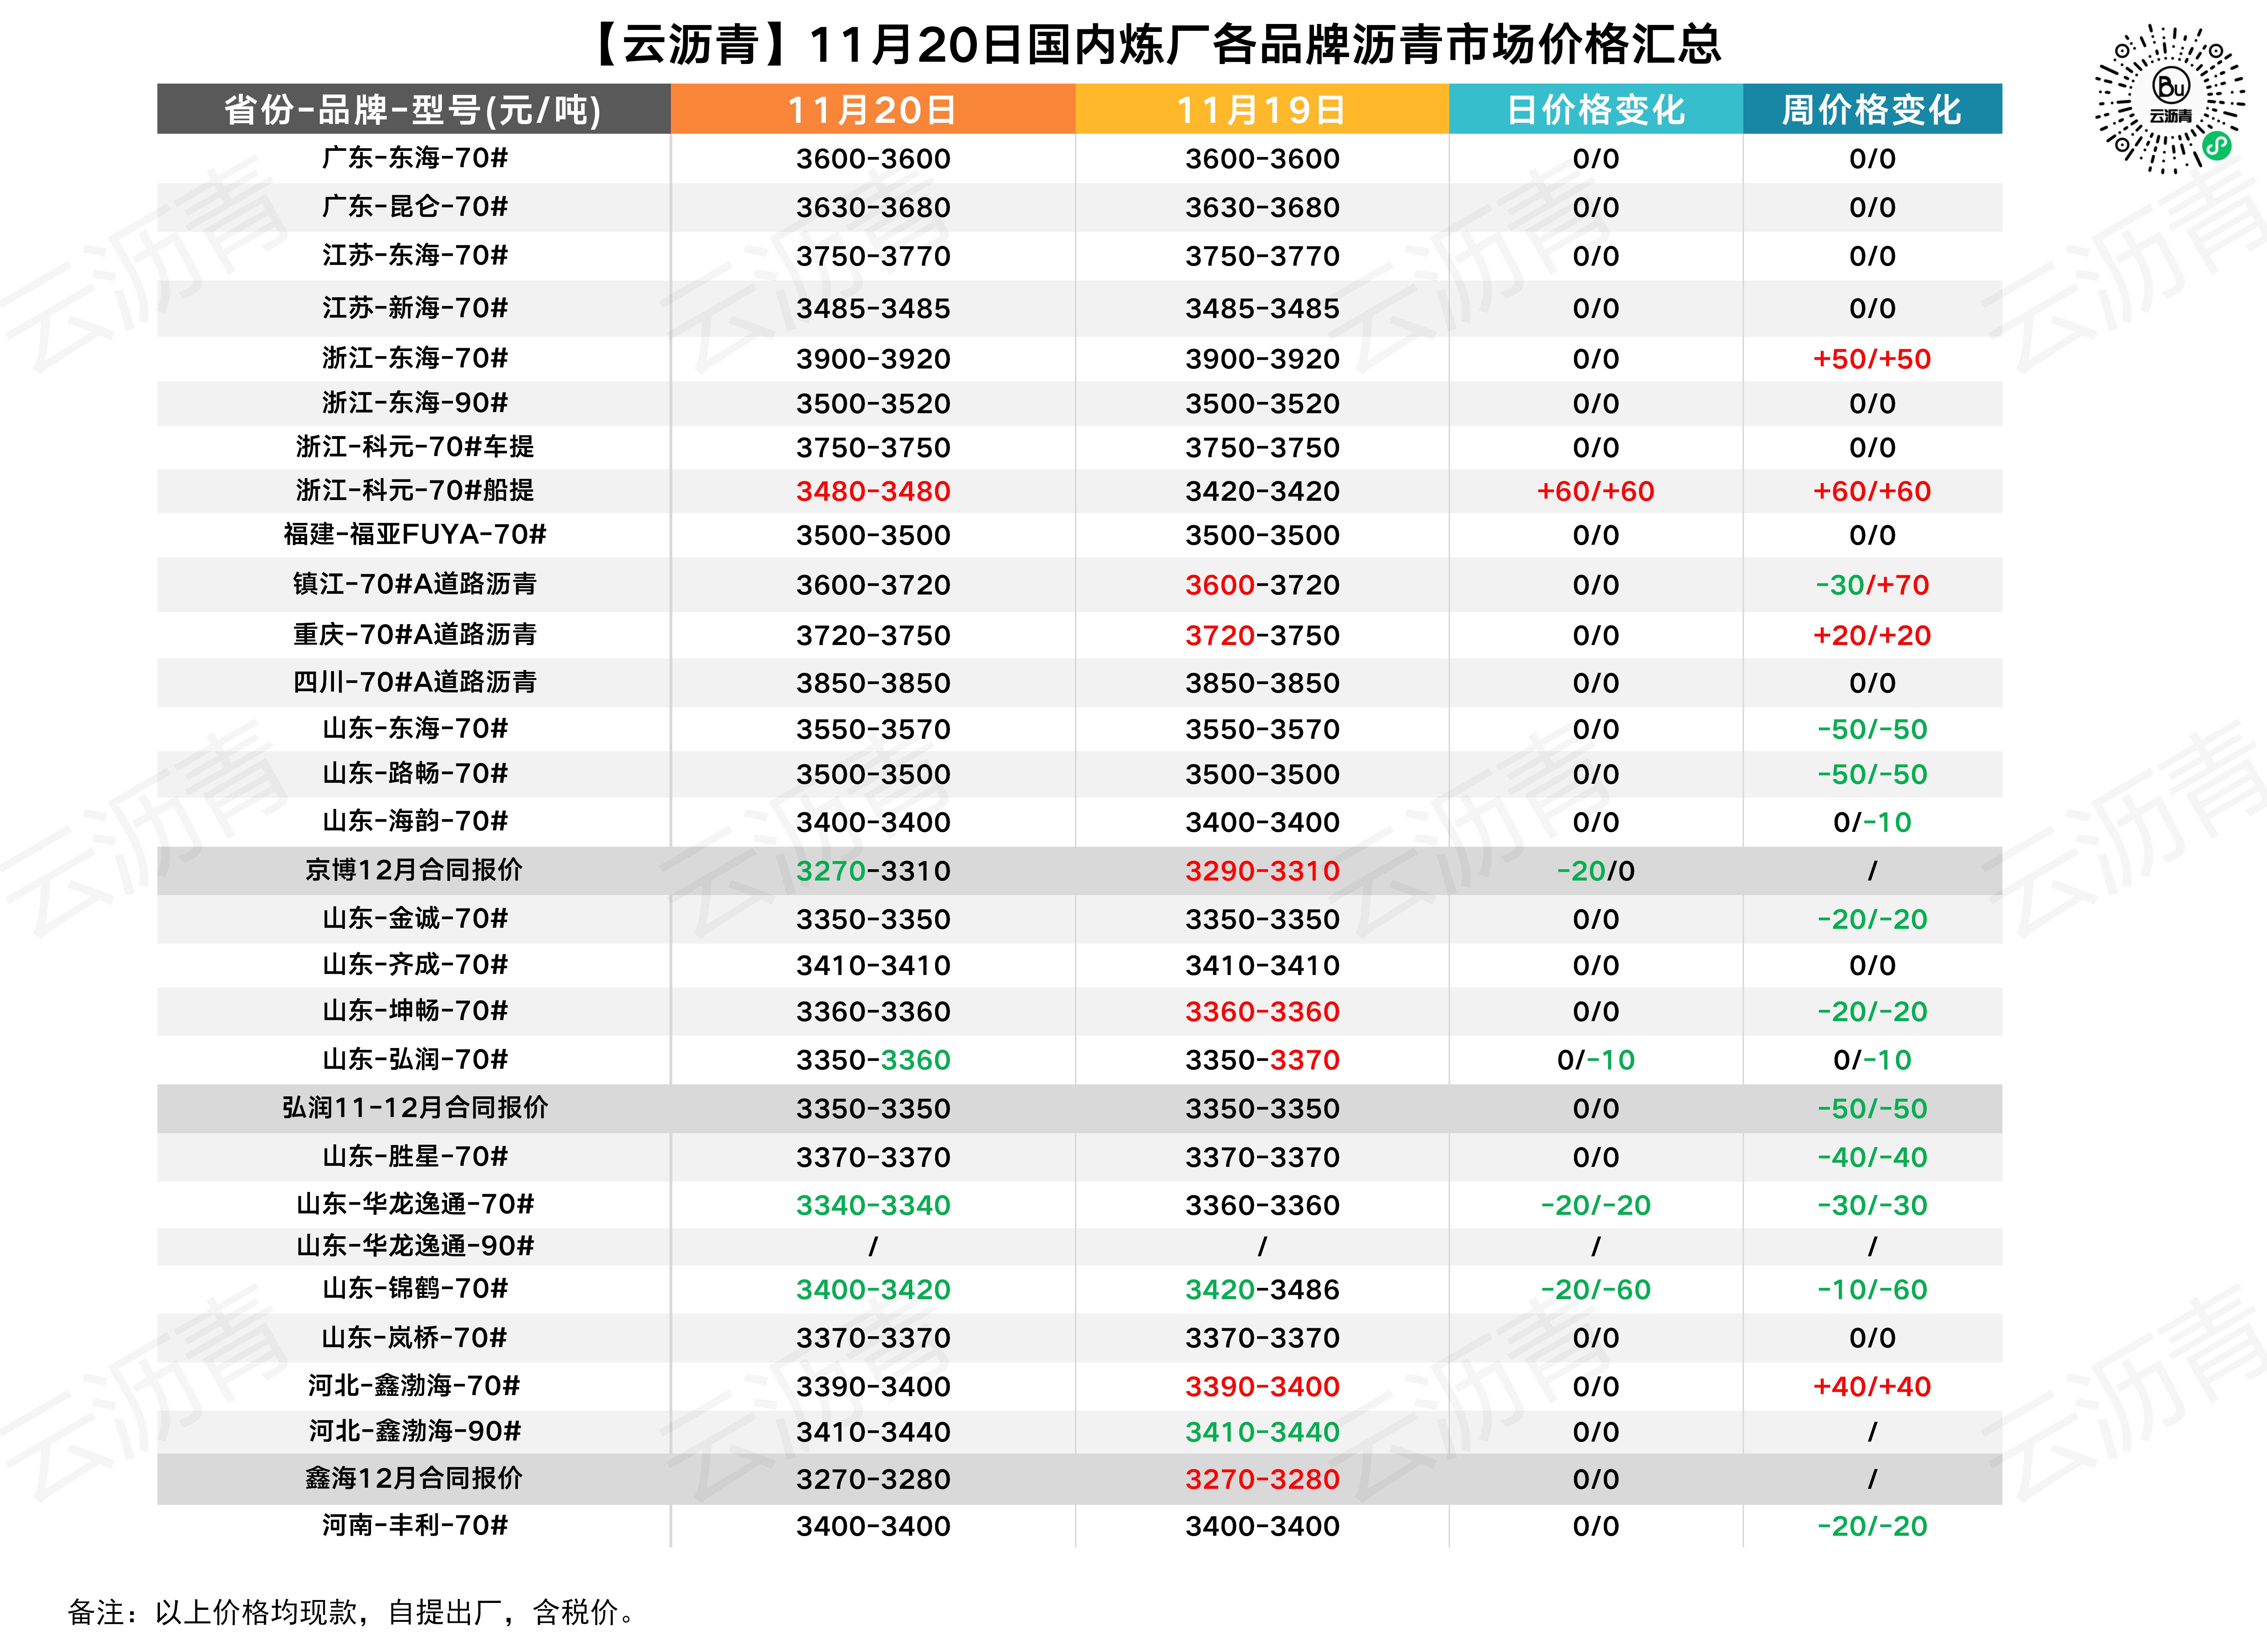Select the 镇江-70#A道路沥青 row label

pyautogui.click(x=415, y=584)
